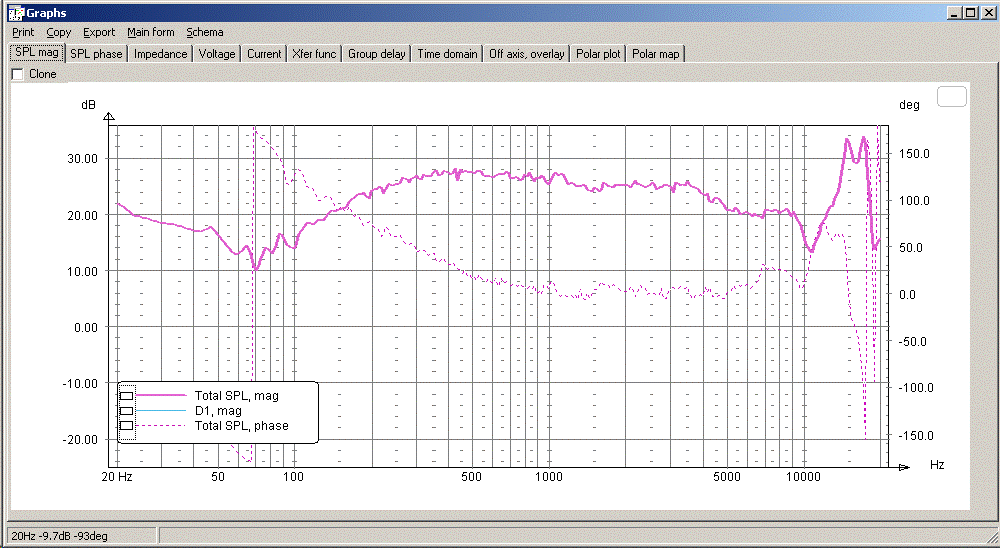Click the blank button at the graph's top right
The image size is (1000, 548).
tap(952, 97)
